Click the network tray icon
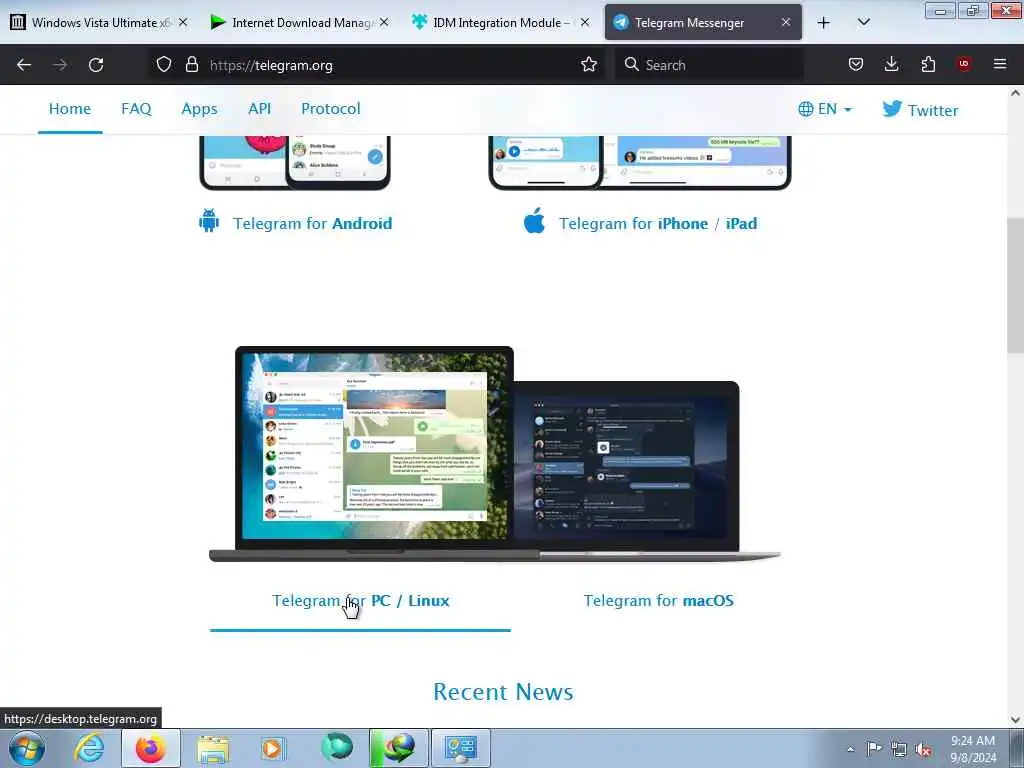 (x=899, y=750)
